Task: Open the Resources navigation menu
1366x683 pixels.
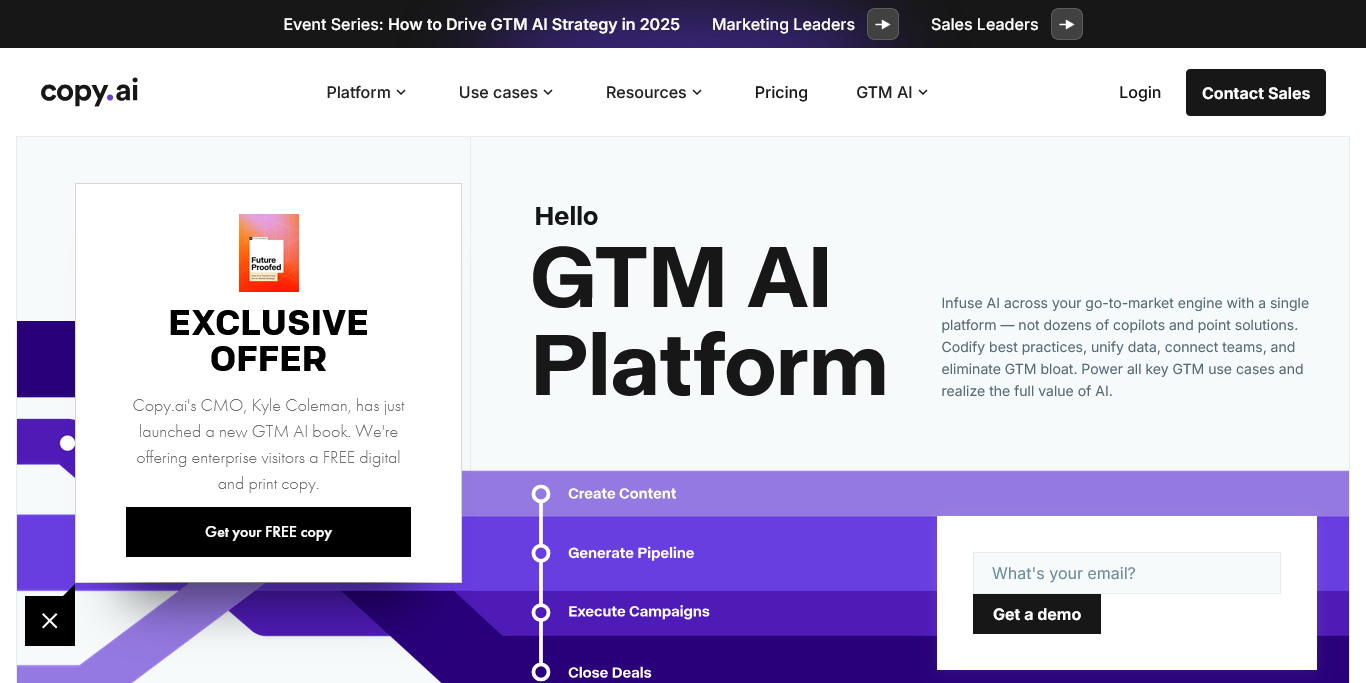Action: click(654, 92)
